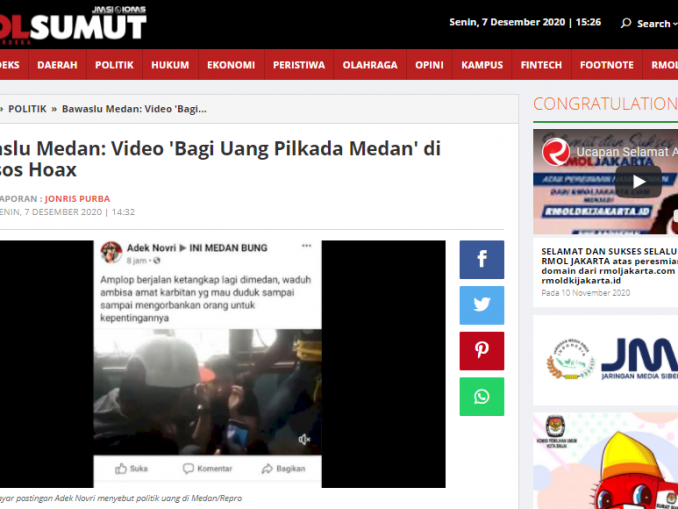Click the image caption mentioning Adek Novri

pos(121,498)
